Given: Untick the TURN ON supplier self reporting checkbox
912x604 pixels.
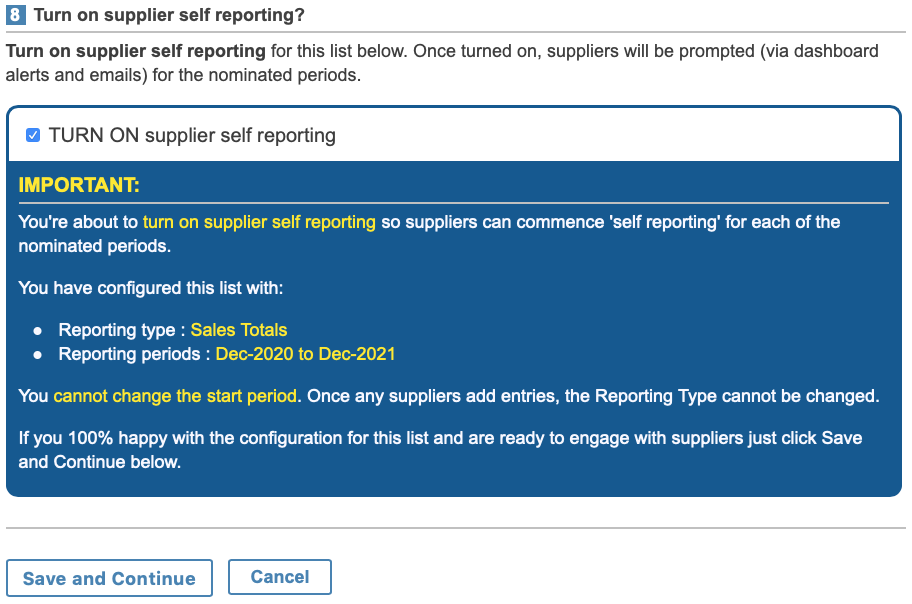Looking at the screenshot, I should coord(33,136).
